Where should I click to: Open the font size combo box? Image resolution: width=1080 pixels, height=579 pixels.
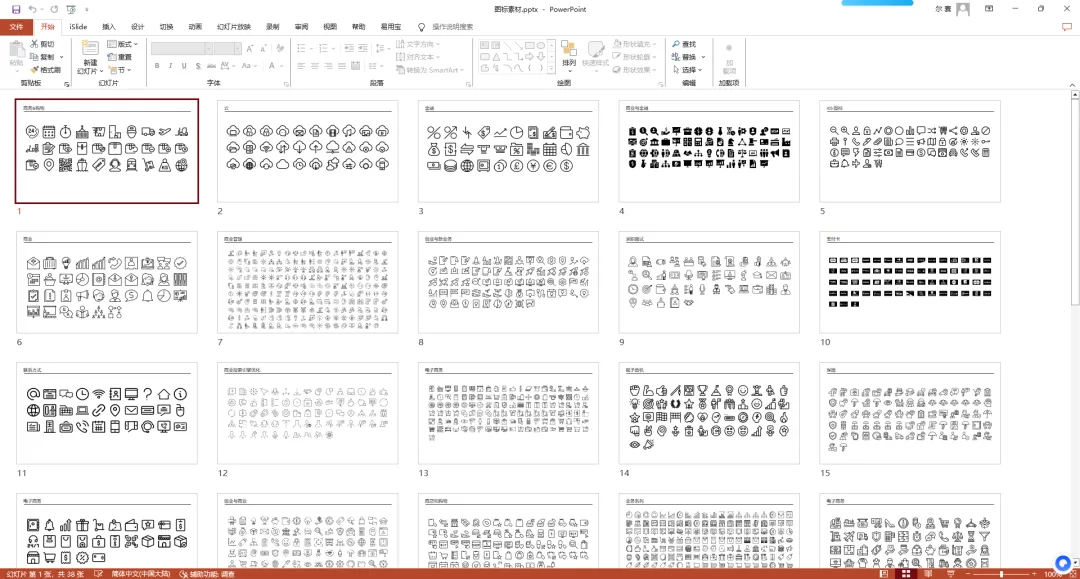[227, 48]
